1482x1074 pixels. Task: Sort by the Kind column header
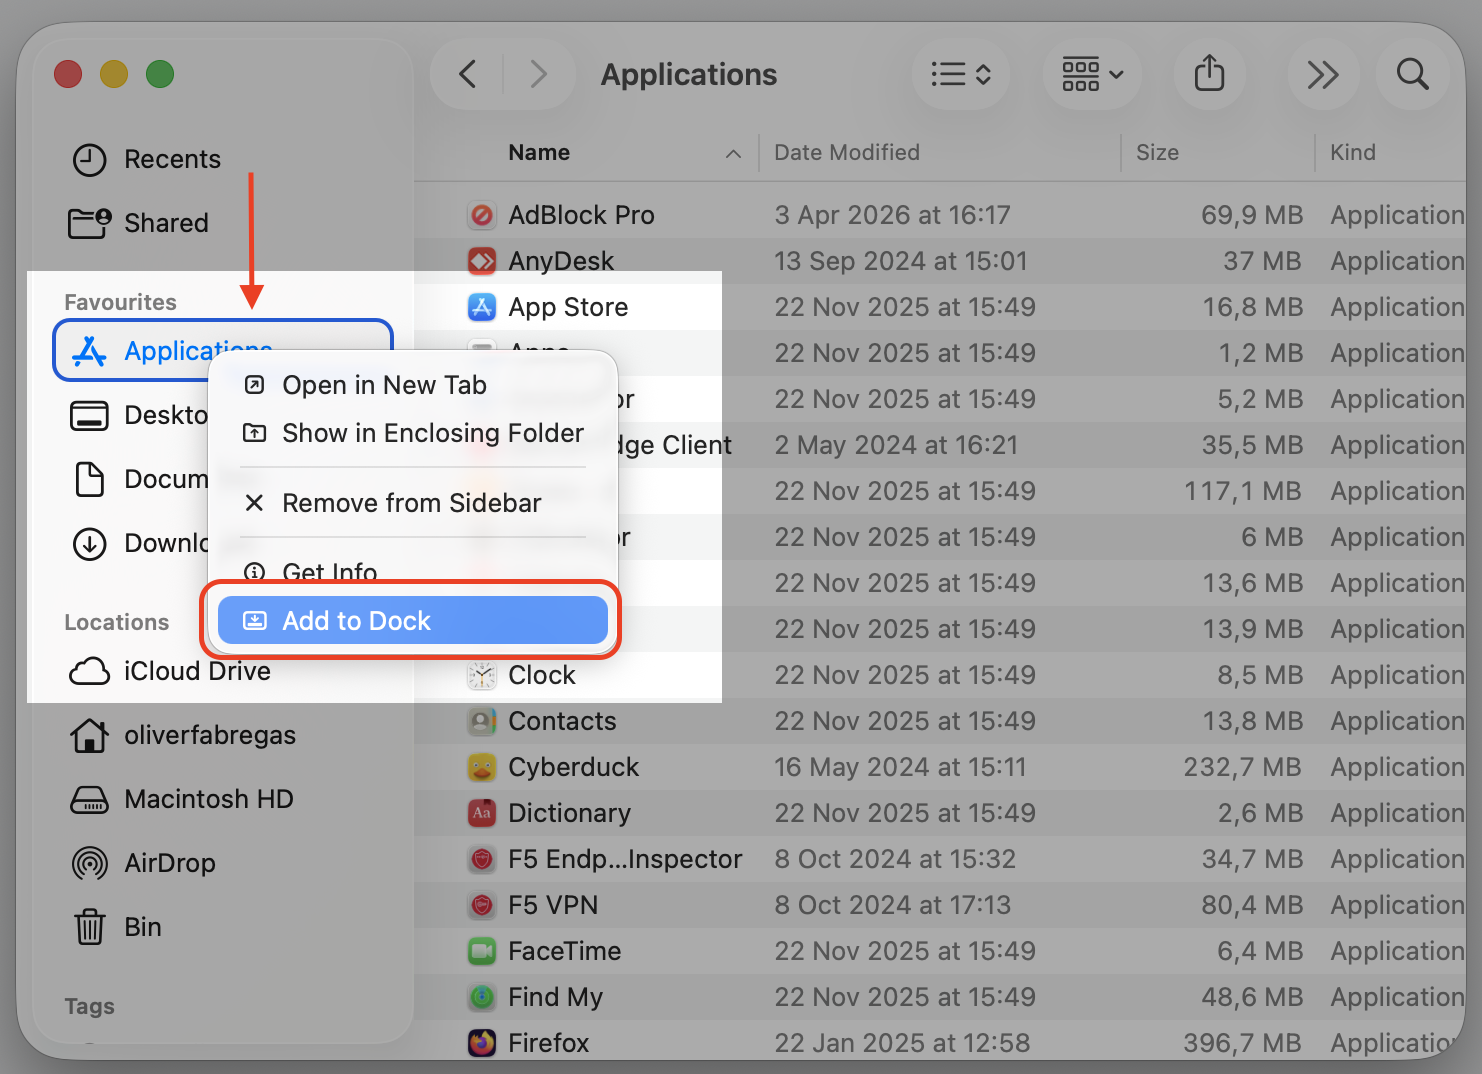coord(1353,153)
